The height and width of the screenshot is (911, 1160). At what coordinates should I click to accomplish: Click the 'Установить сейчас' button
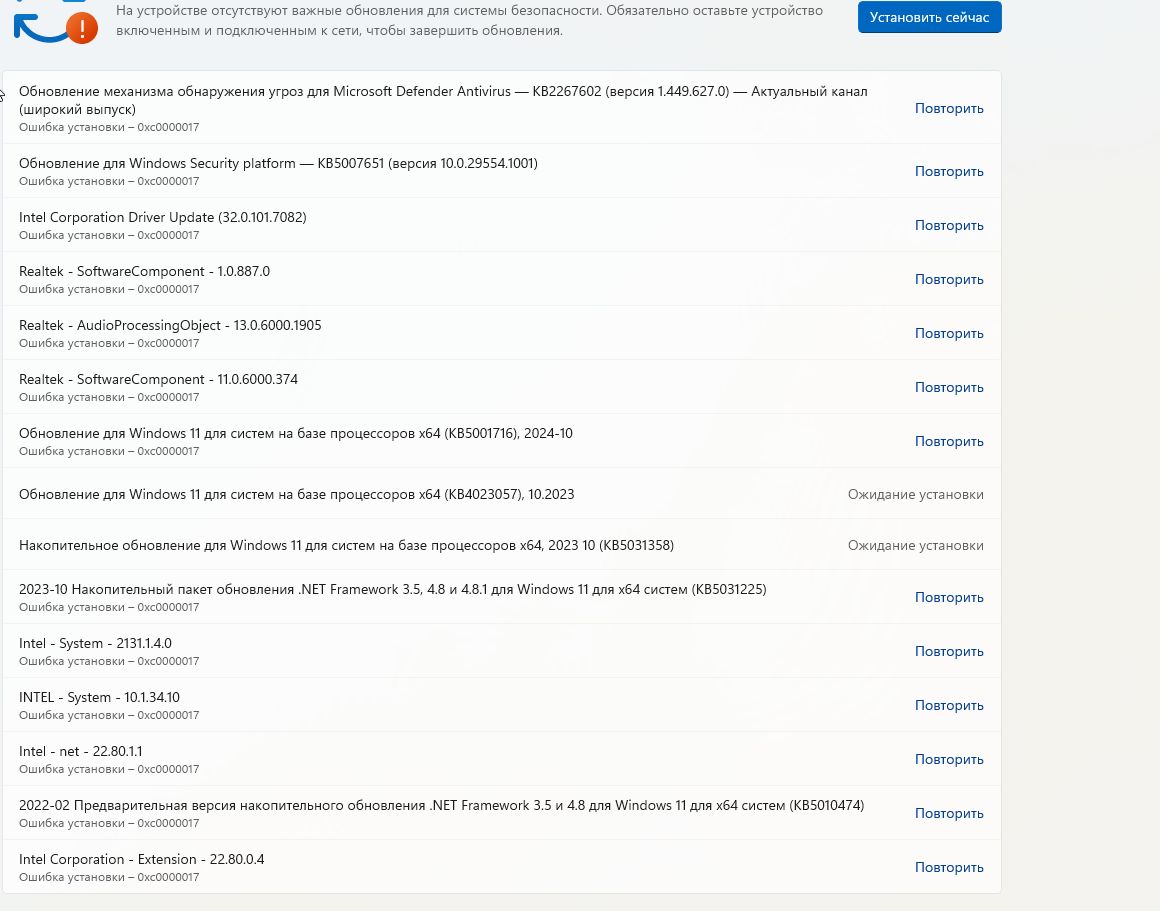[x=929, y=17]
